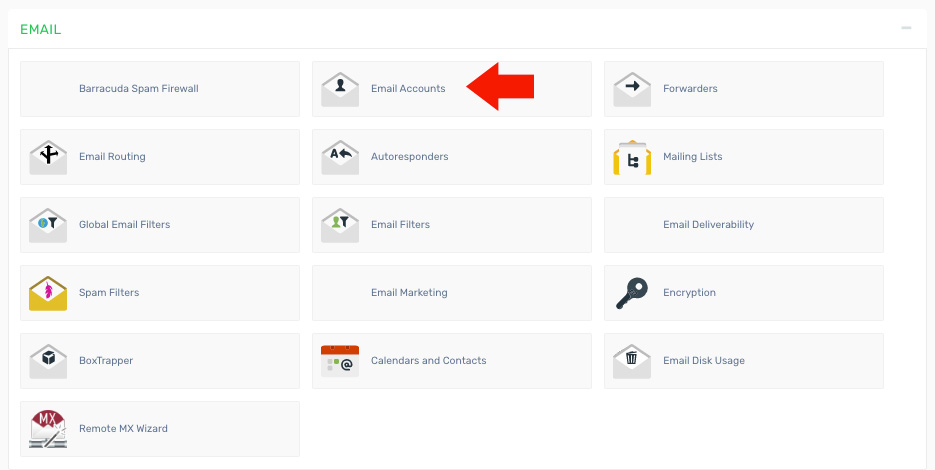Open the Barracuda Spam Firewall link
This screenshot has width=935, height=470.
click(x=139, y=89)
